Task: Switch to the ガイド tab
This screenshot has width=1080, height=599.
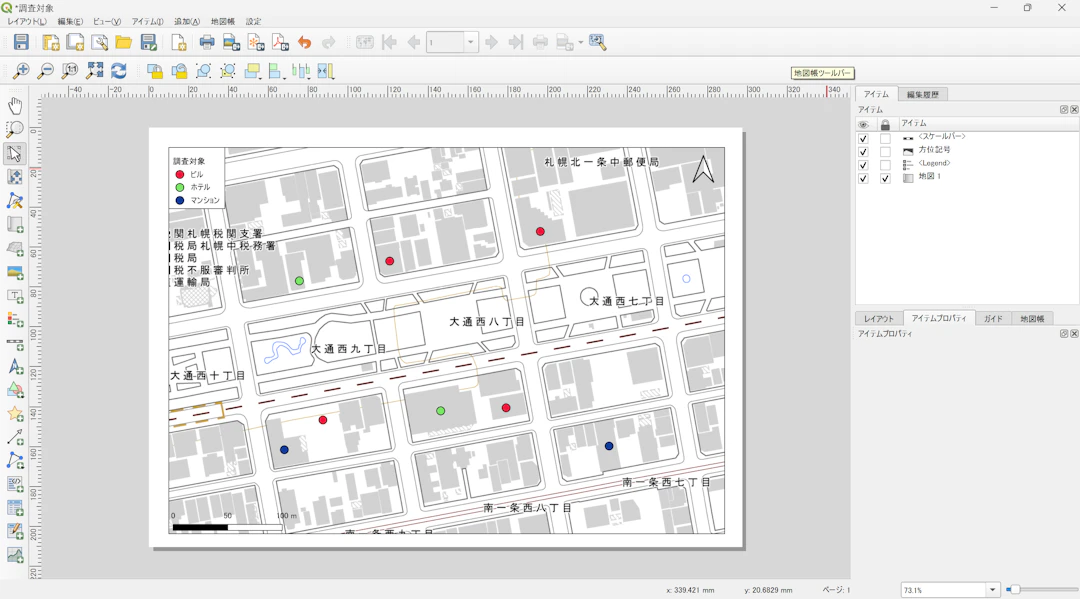Action: pyautogui.click(x=993, y=319)
